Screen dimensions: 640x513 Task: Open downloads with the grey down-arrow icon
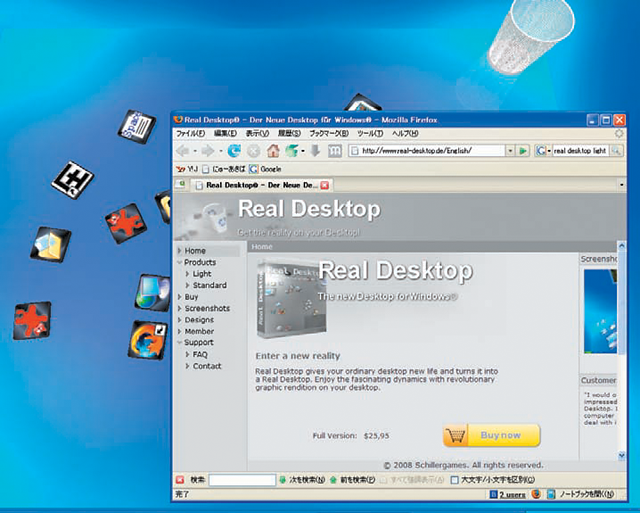(x=315, y=151)
